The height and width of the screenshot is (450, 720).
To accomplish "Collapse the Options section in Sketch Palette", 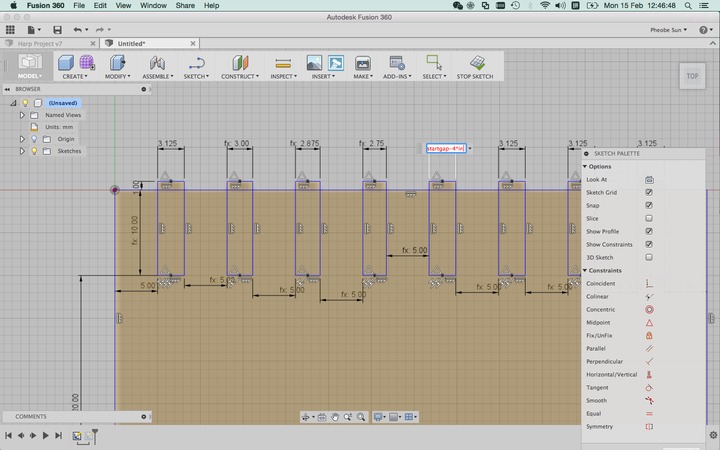I will (585, 166).
